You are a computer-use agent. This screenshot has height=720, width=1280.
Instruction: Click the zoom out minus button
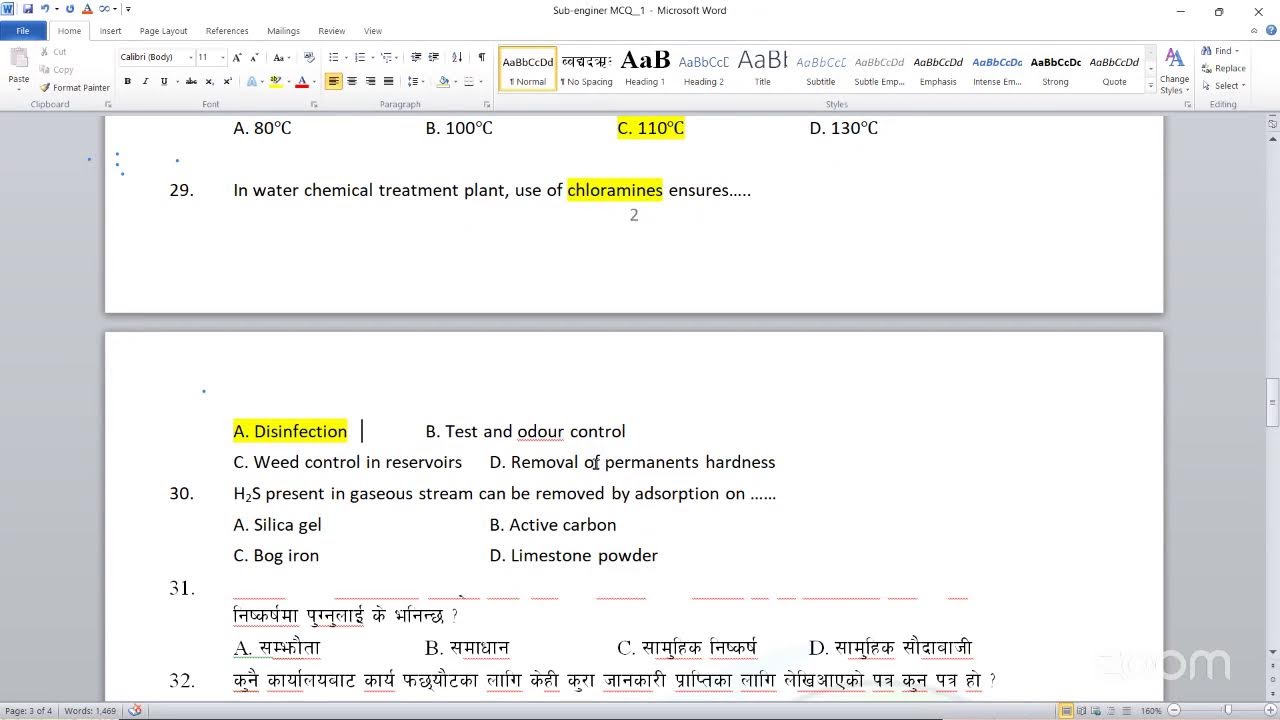(x=1176, y=711)
